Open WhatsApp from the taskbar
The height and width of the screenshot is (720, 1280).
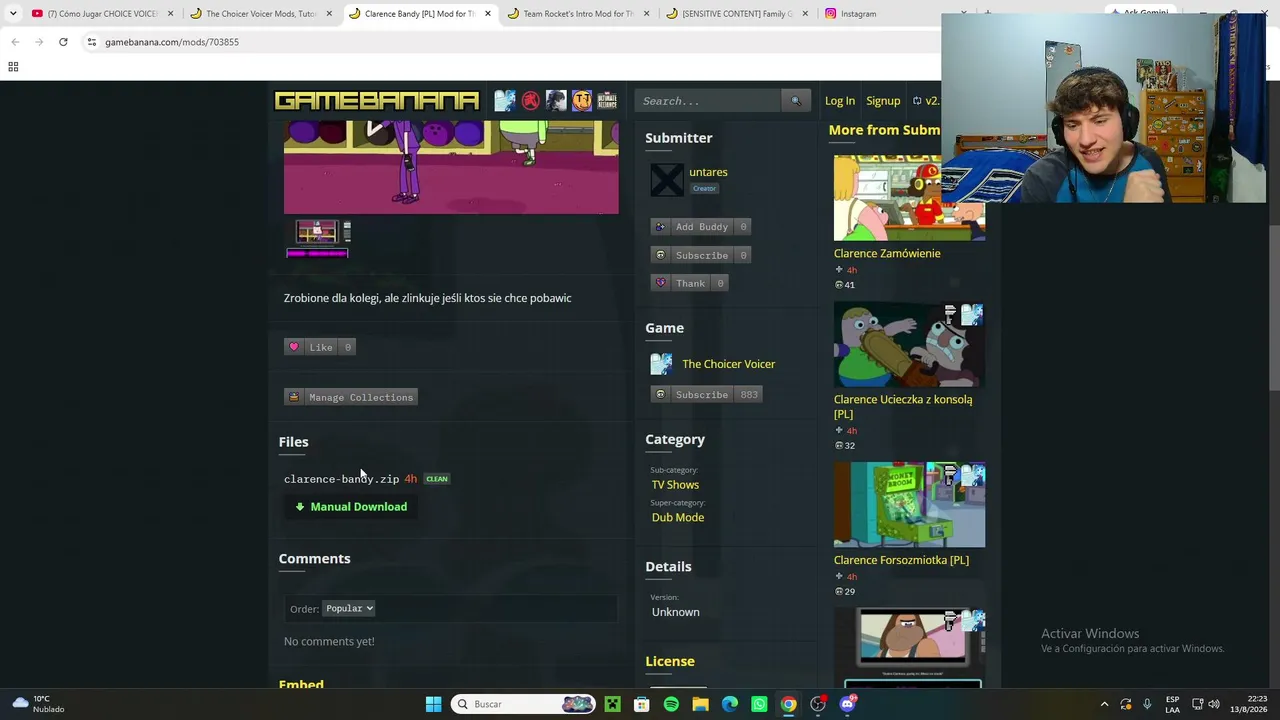759,704
